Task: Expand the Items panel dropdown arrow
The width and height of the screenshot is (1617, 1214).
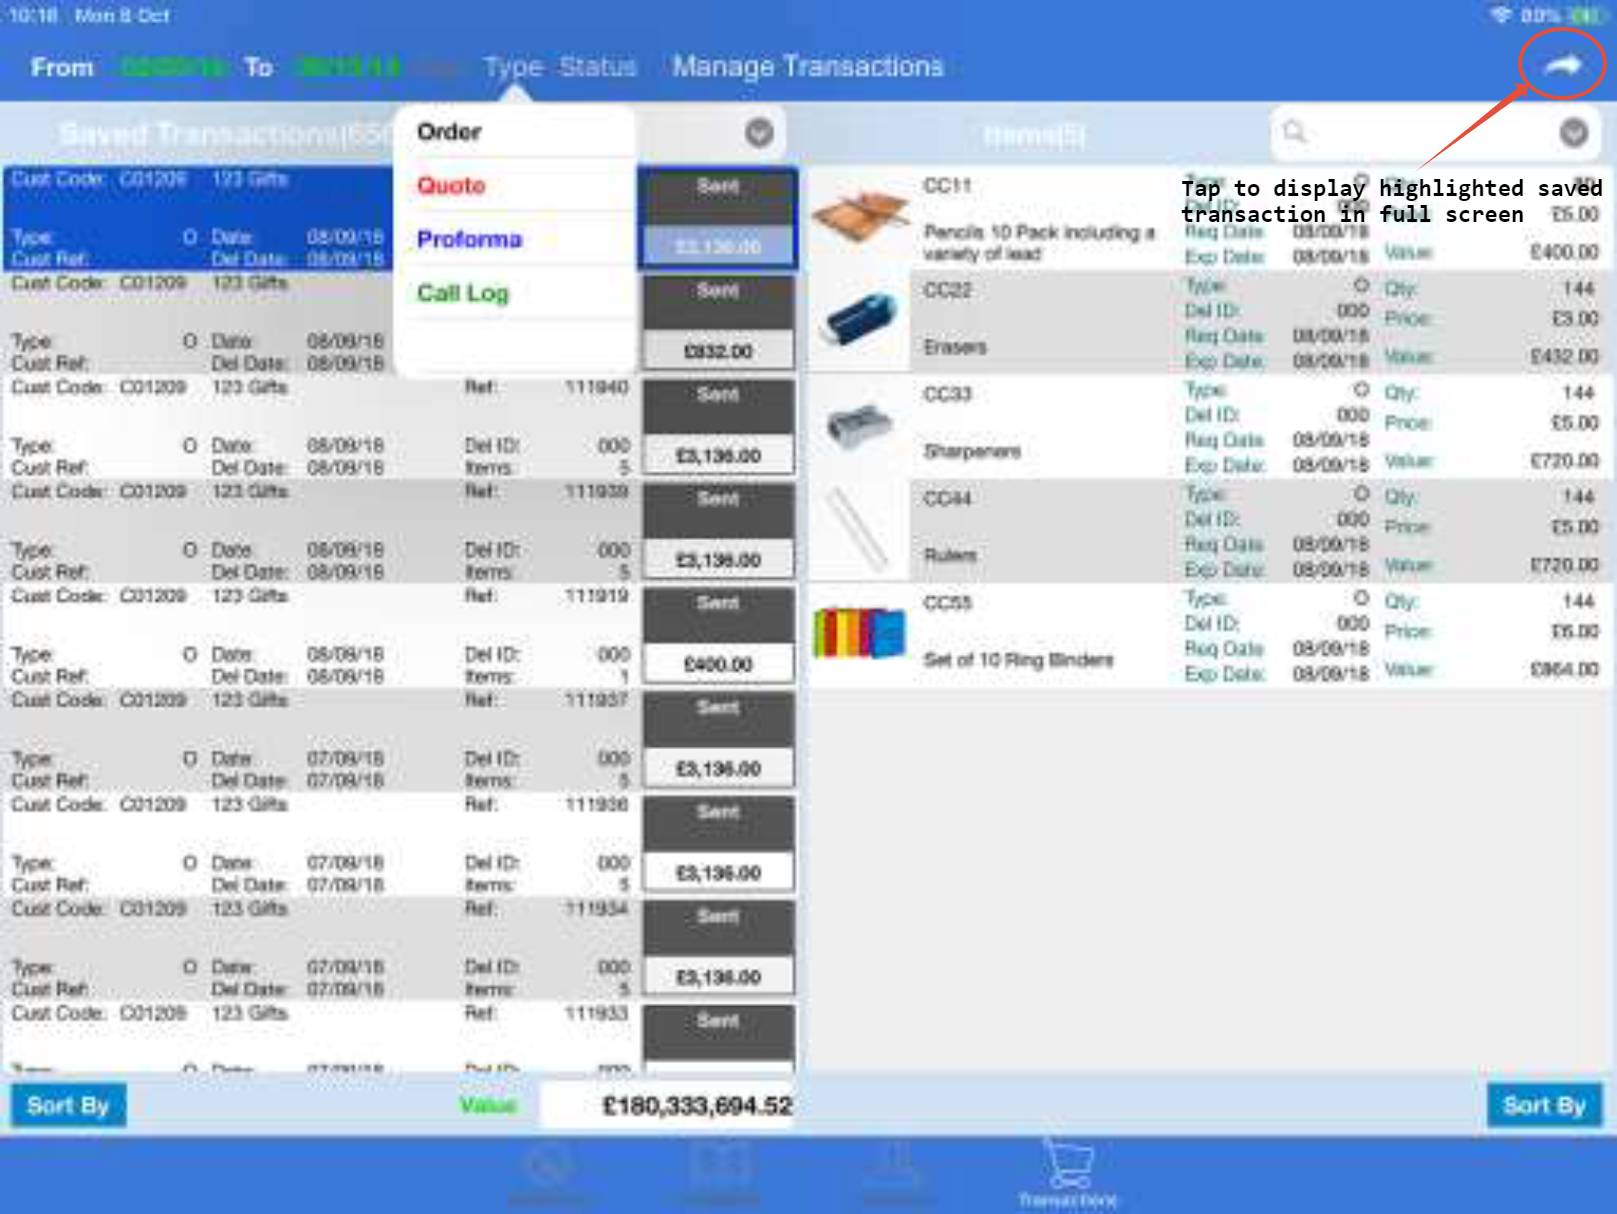Action: pos(1573,132)
